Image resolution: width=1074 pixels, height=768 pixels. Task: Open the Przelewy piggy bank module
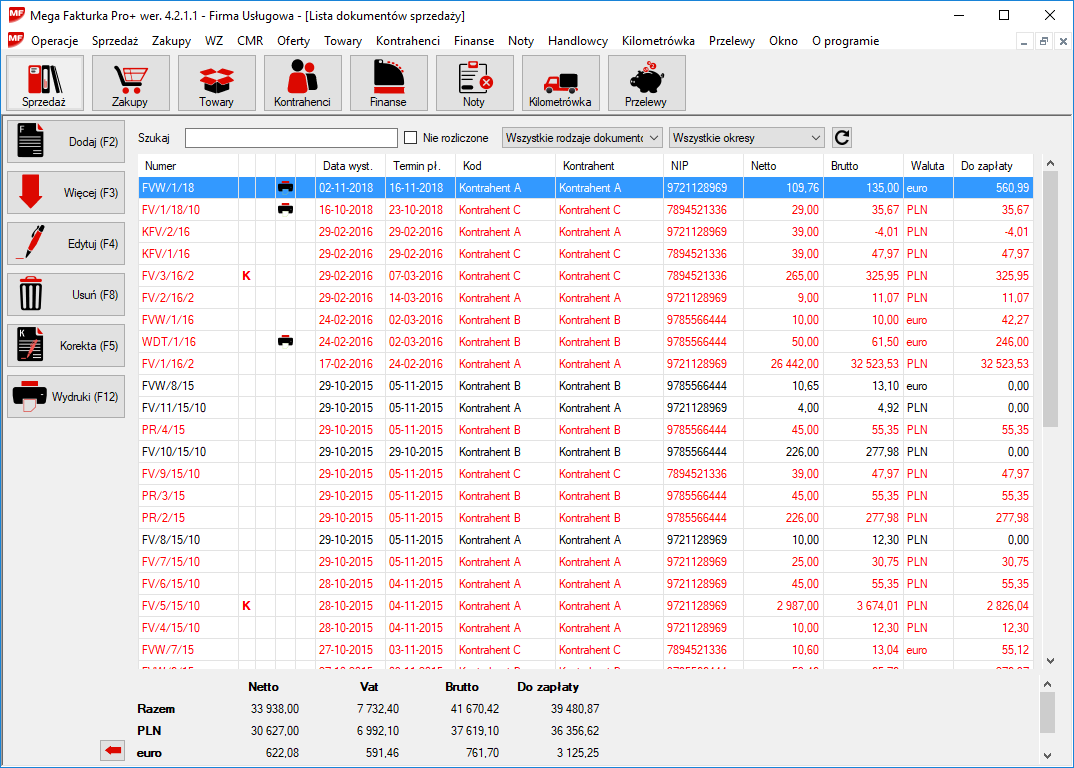tap(646, 83)
